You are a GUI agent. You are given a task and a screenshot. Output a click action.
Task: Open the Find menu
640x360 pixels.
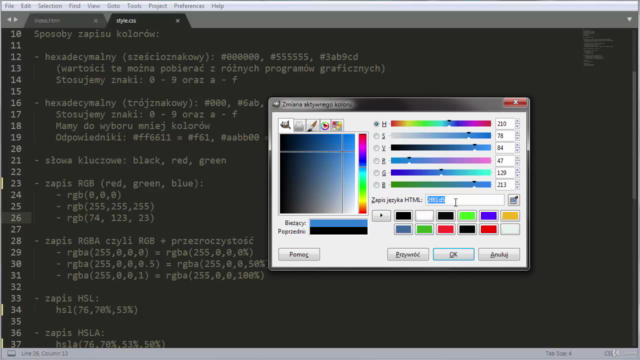click(74, 6)
